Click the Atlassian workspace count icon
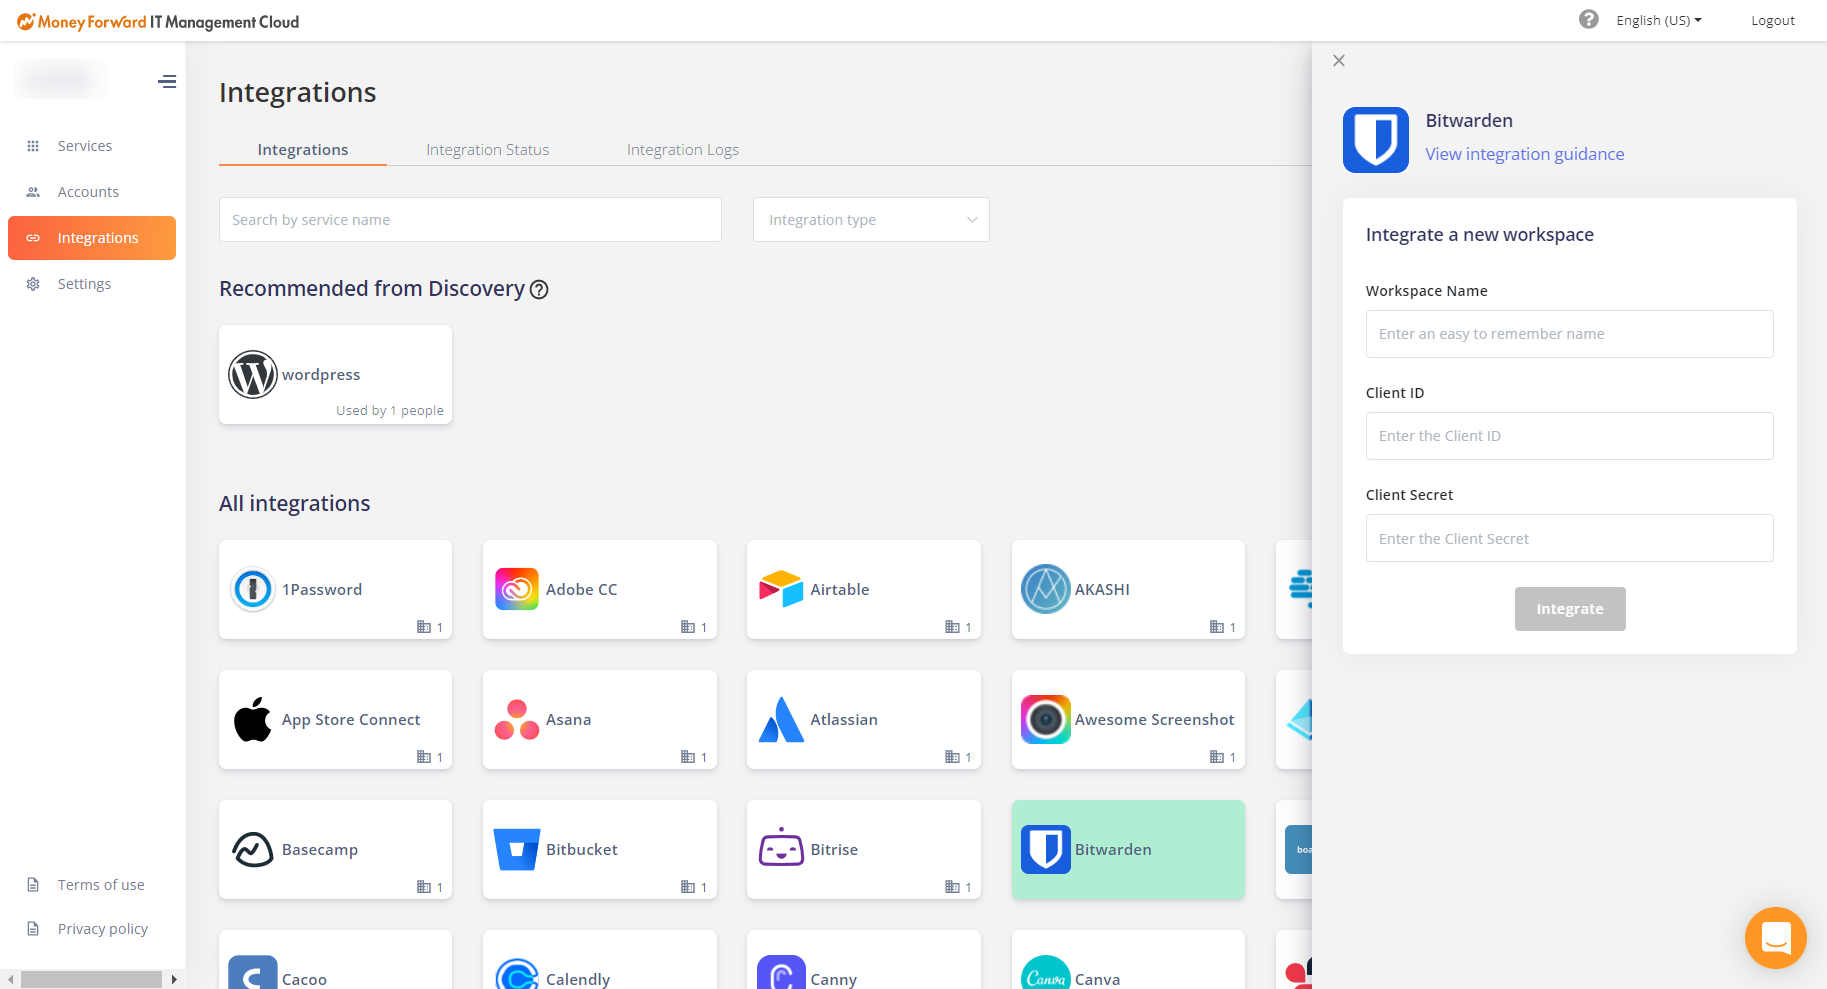The image size is (1827, 989). [x=952, y=757]
